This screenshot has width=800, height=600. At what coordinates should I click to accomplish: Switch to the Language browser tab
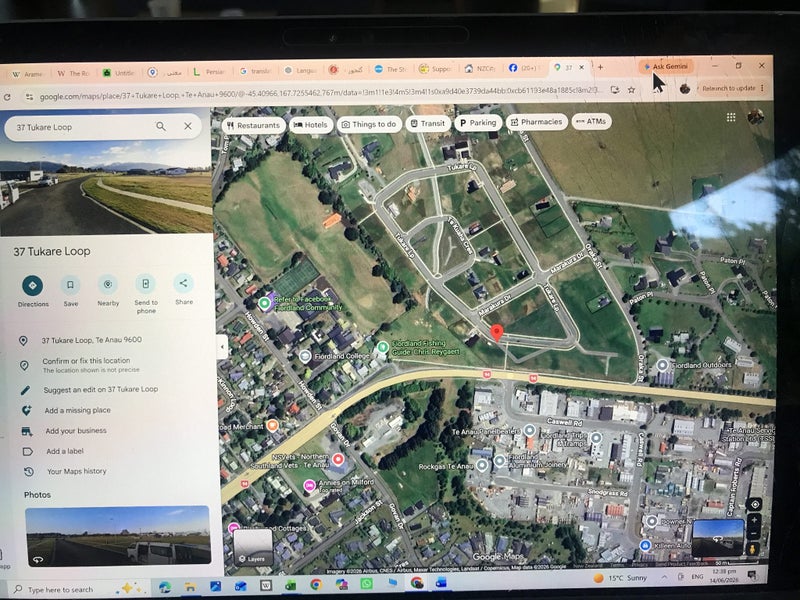(x=301, y=70)
